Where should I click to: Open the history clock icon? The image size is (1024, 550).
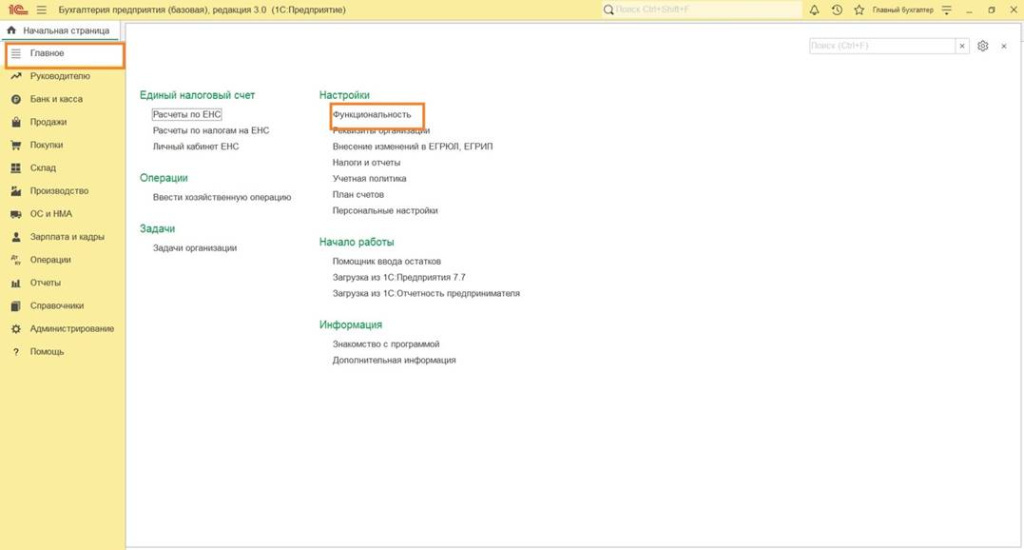(836, 9)
